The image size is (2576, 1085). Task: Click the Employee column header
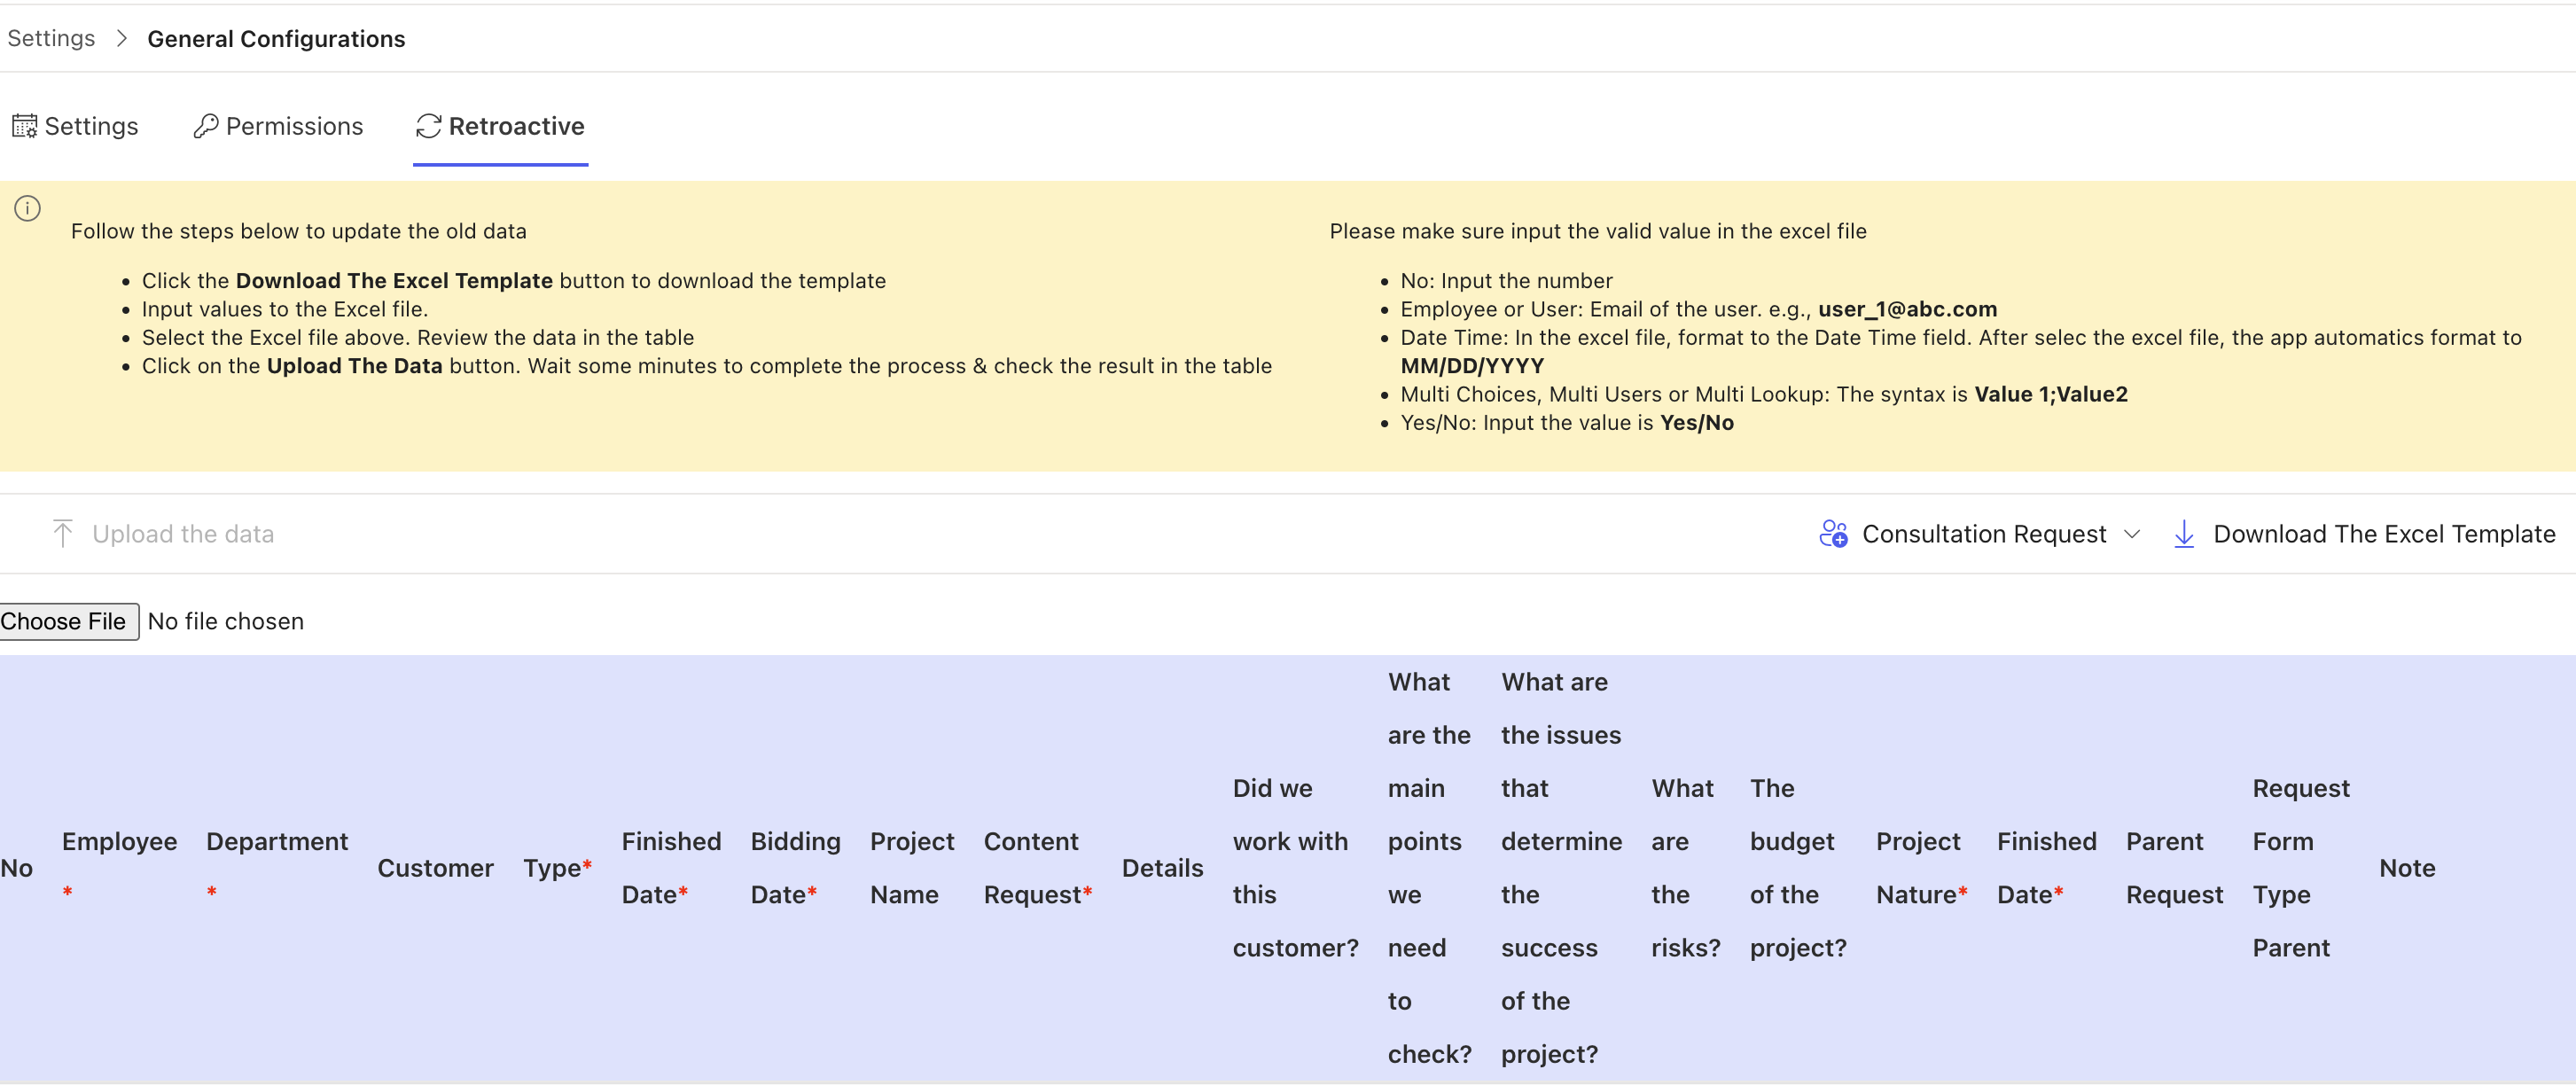[x=119, y=841]
